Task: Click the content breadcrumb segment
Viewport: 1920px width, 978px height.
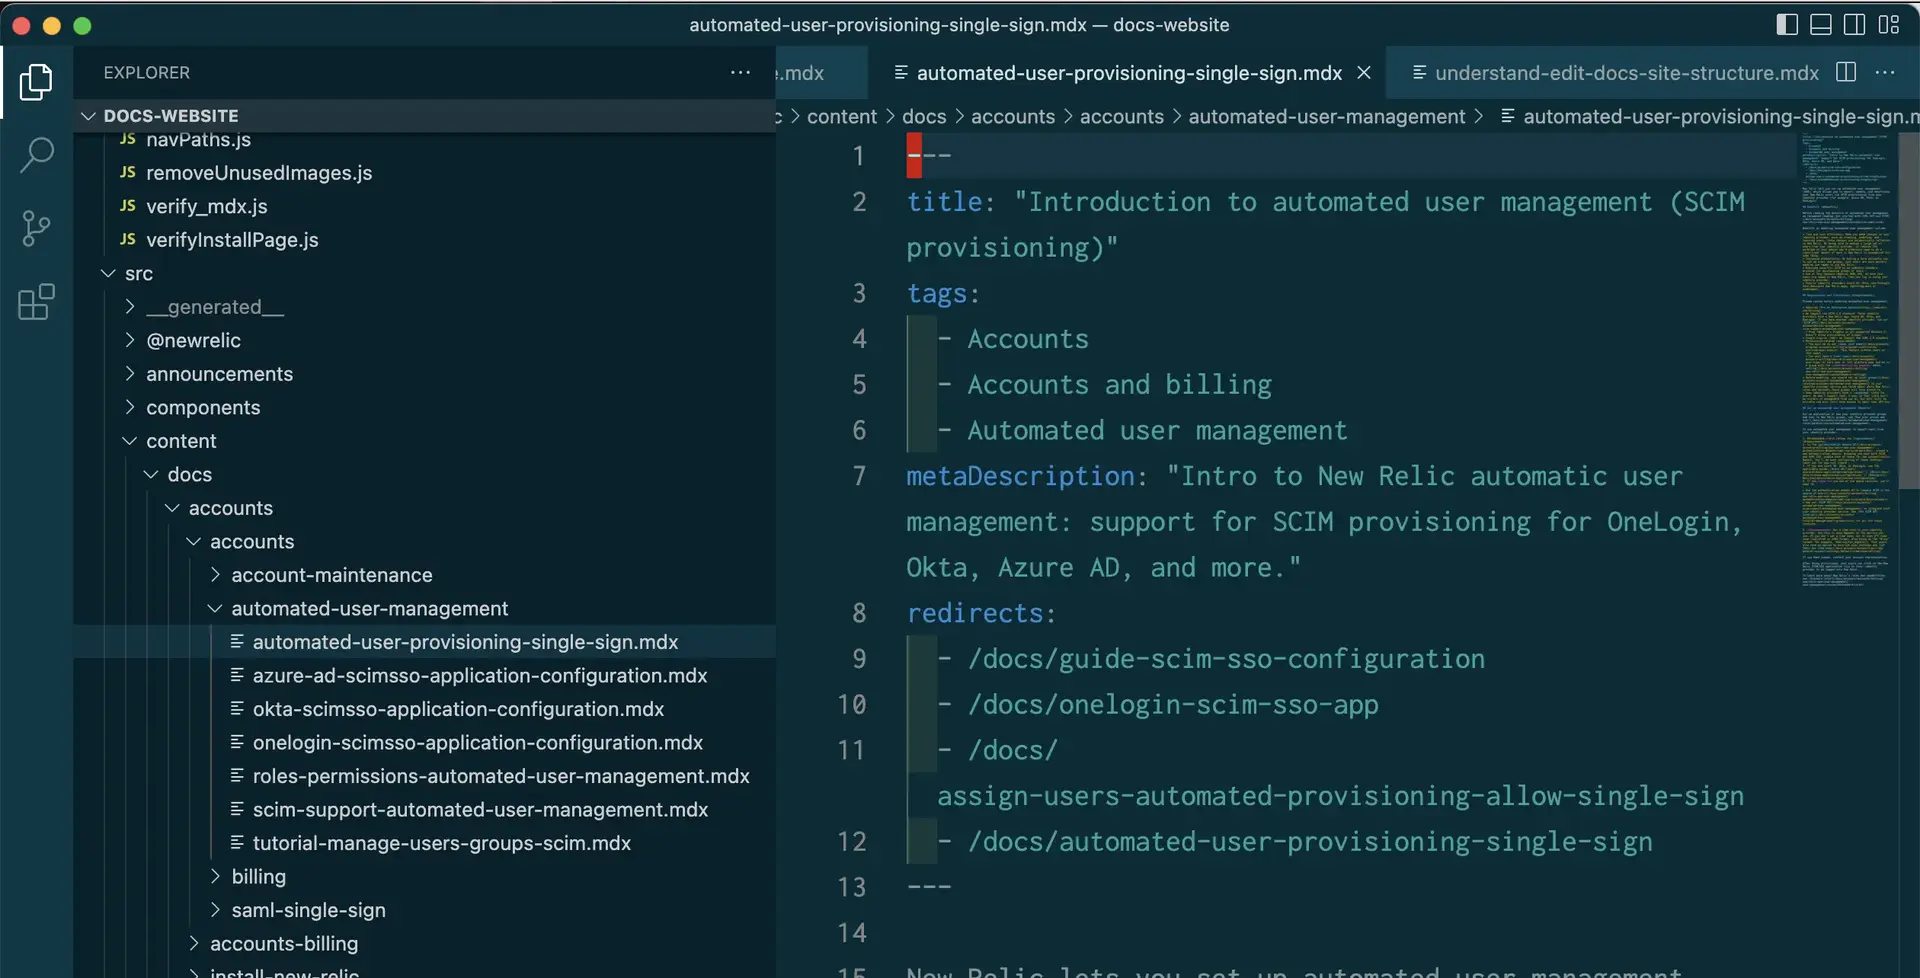Action: (842, 116)
